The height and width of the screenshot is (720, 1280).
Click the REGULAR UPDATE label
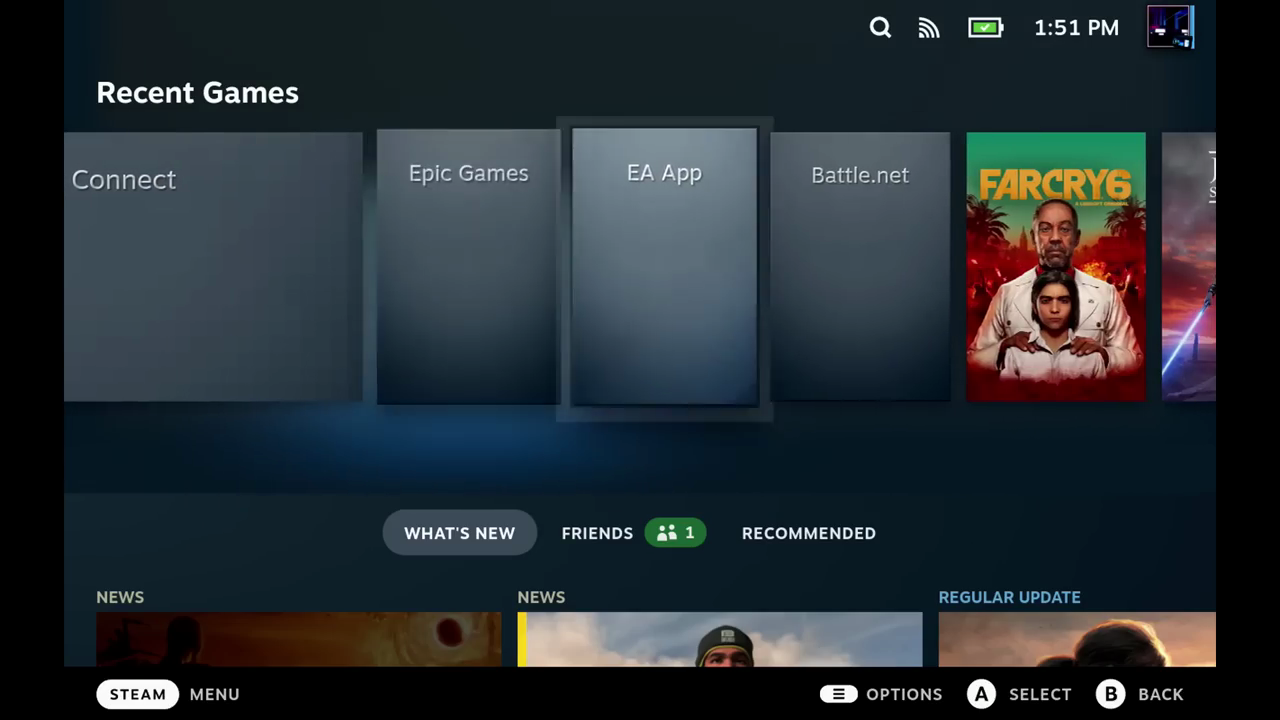pyautogui.click(x=1009, y=597)
